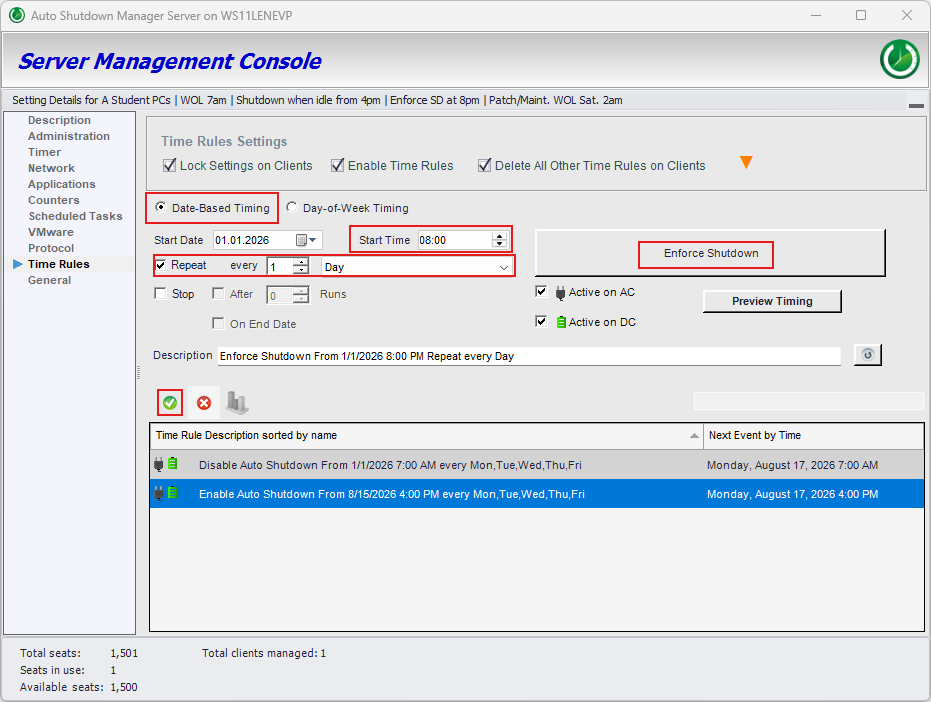The image size is (931, 702).
Task: Click the refresh description button icon
Action: click(867, 355)
